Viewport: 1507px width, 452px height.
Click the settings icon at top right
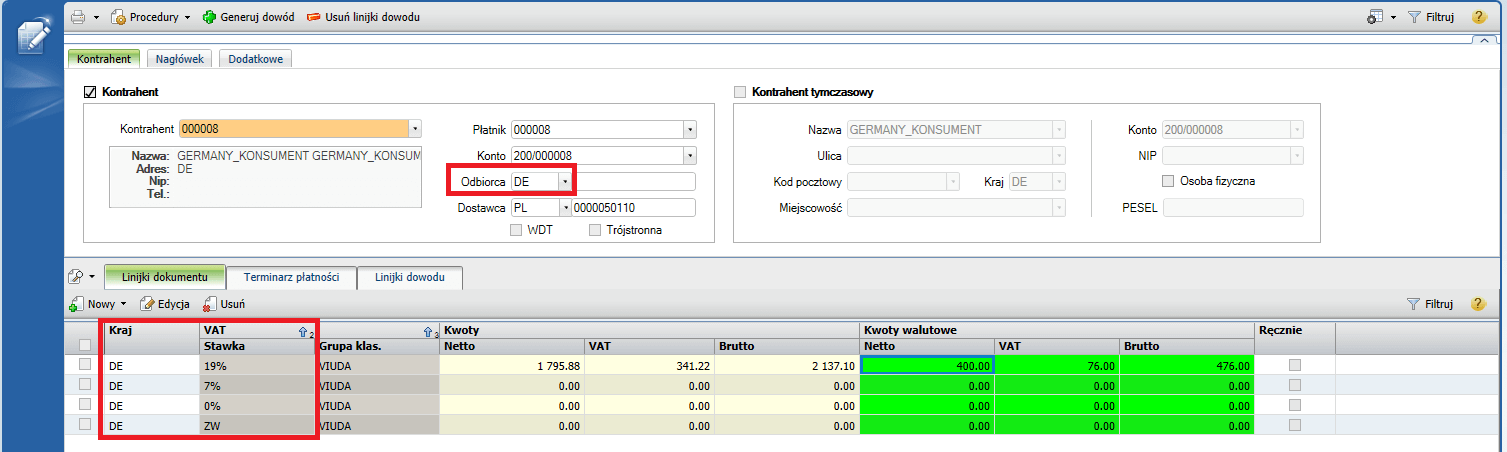click(1375, 17)
